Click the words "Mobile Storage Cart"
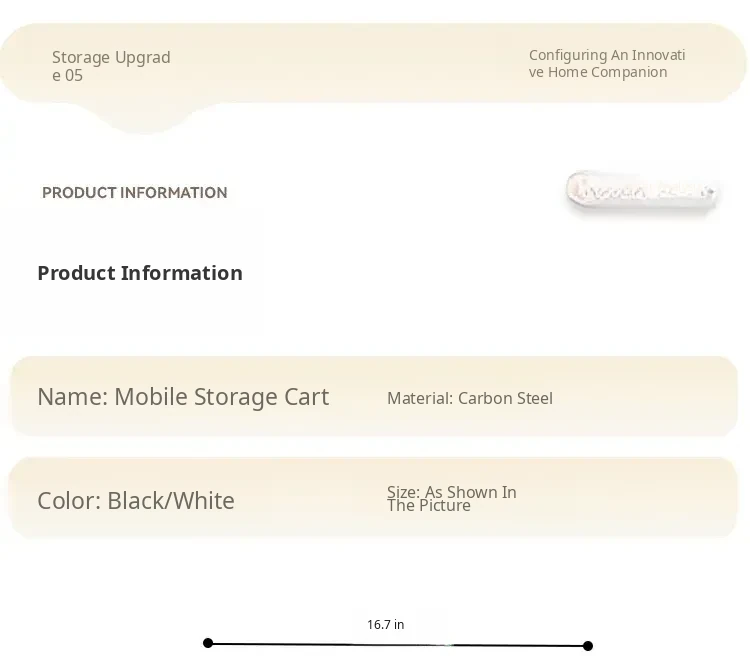Image resolution: width=750 pixels, height=671 pixels. (221, 397)
